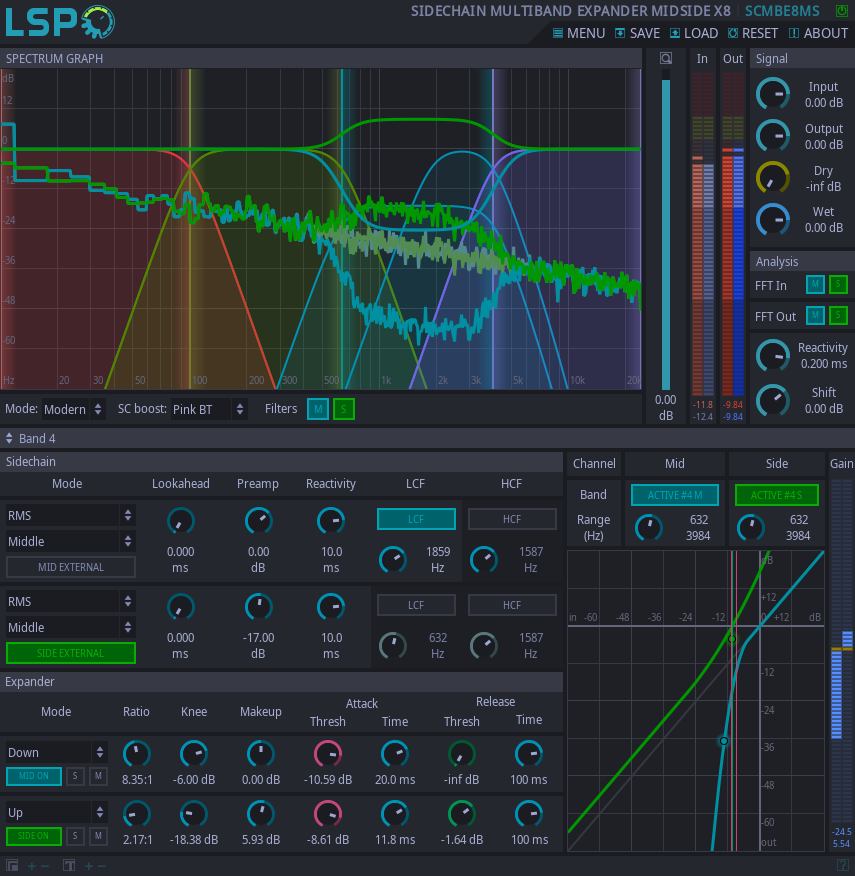Click the zoom magnifier icon above the zoom fader

coord(666,58)
